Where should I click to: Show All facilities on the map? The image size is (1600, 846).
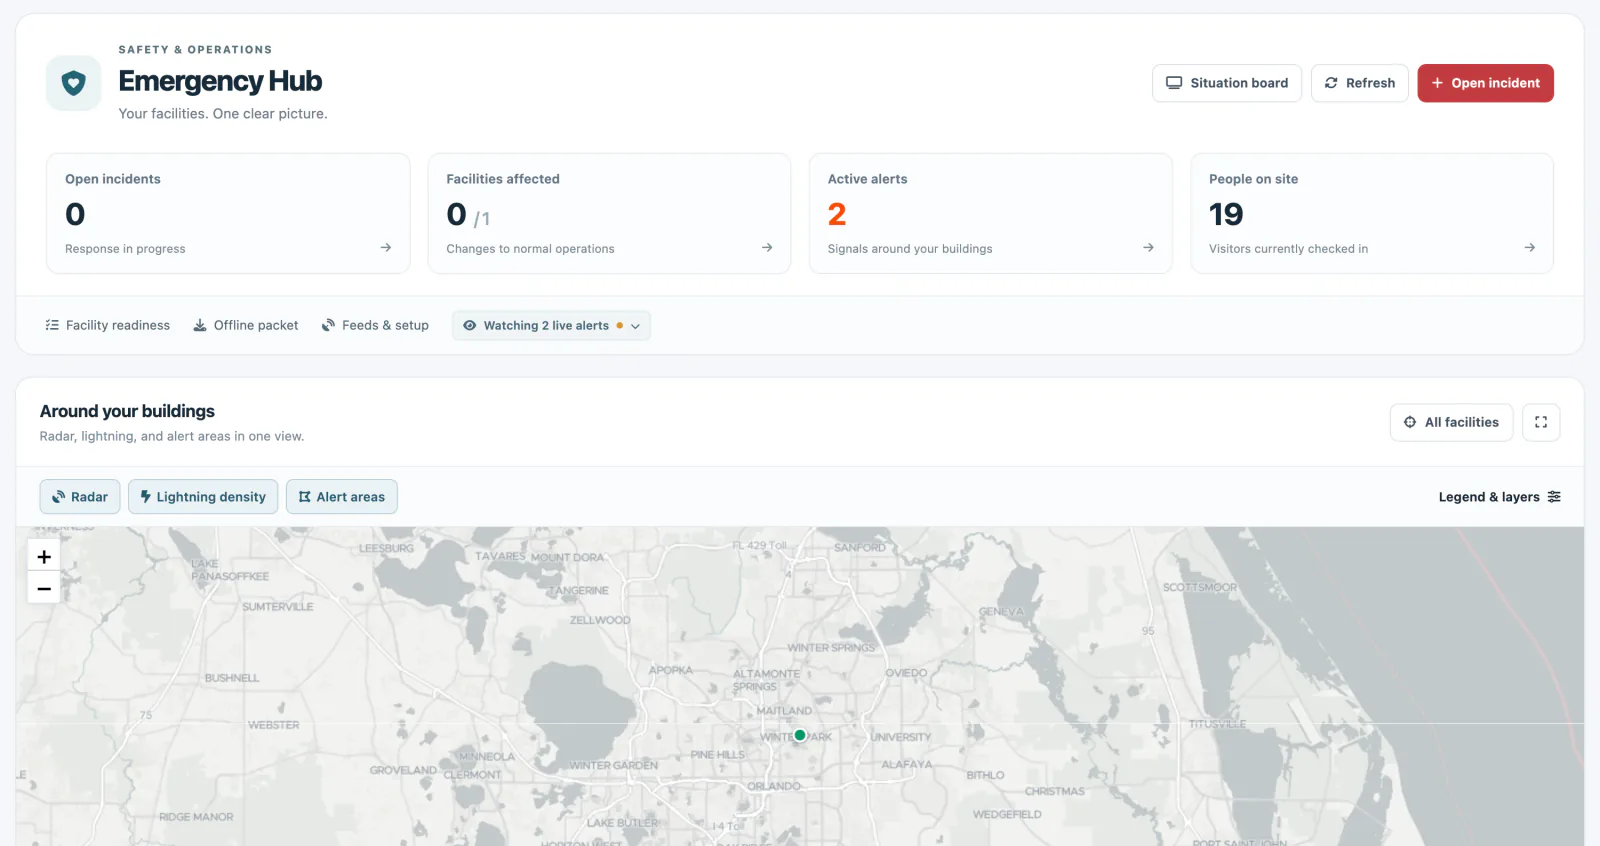tap(1451, 422)
